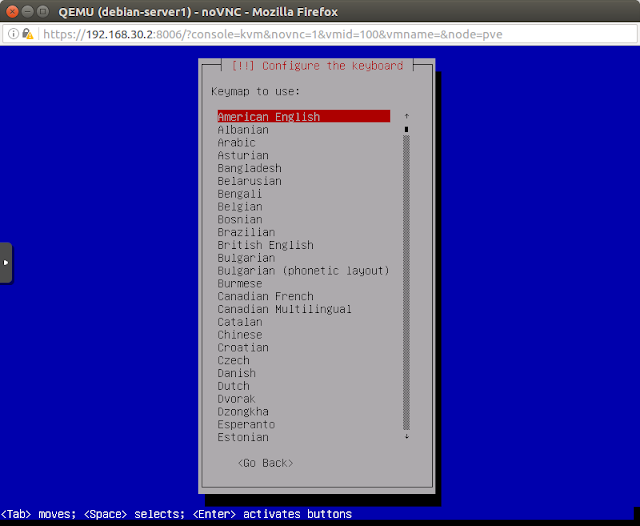The width and height of the screenshot is (640, 526).
Task: Select the Bangladesh keymap
Action: pos(249,168)
